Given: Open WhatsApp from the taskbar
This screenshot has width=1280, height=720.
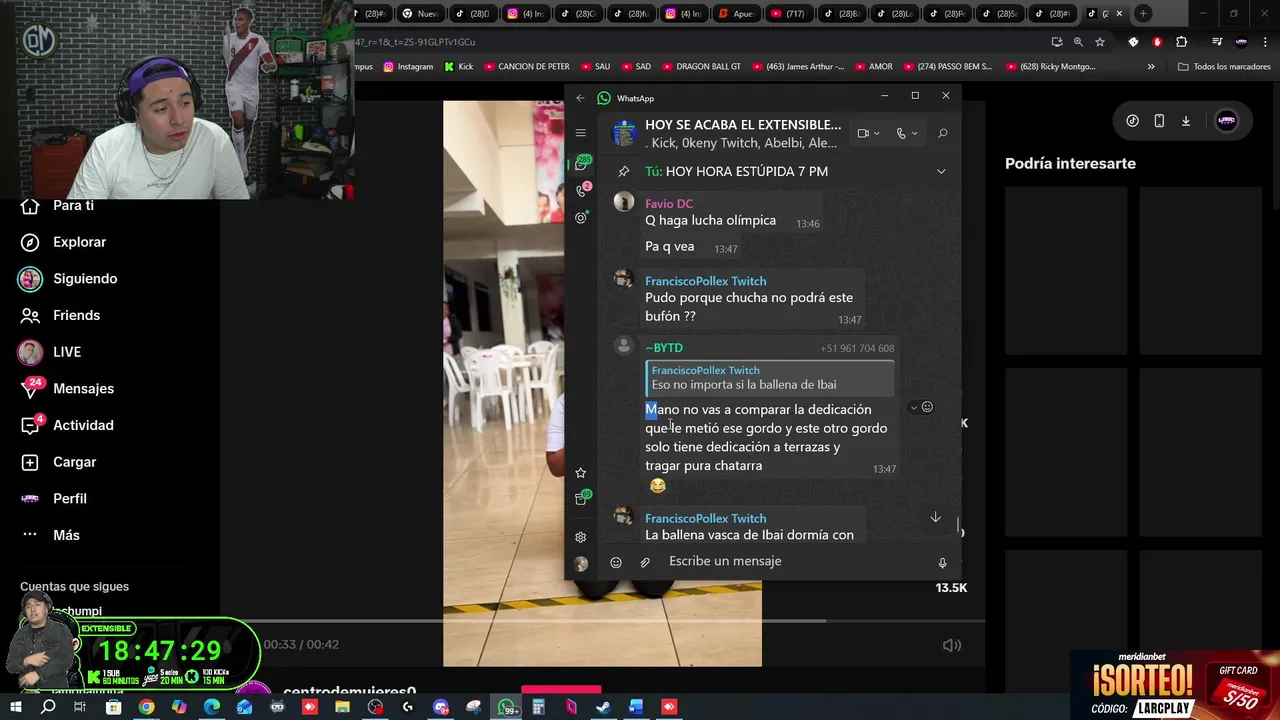Looking at the screenshot, I should point(507,707).
